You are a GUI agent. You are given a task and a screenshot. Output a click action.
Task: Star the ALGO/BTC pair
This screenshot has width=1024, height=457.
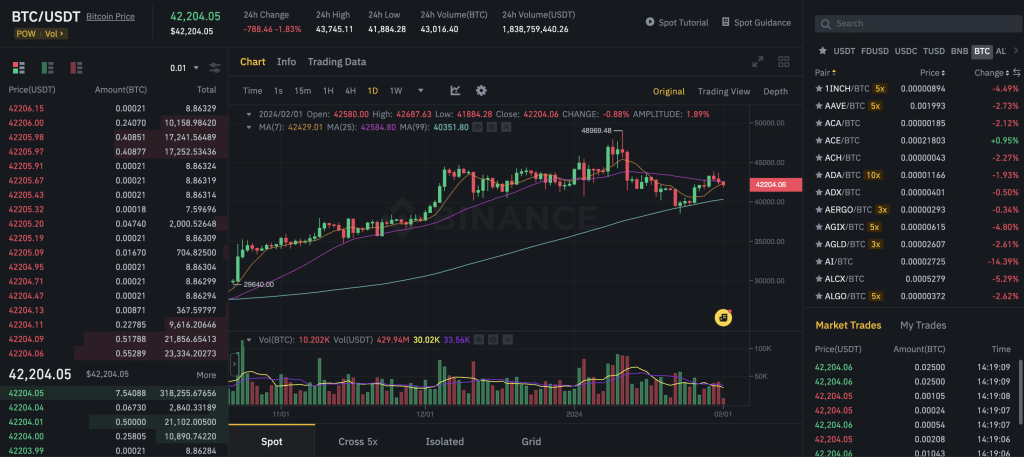click(819, 296)
